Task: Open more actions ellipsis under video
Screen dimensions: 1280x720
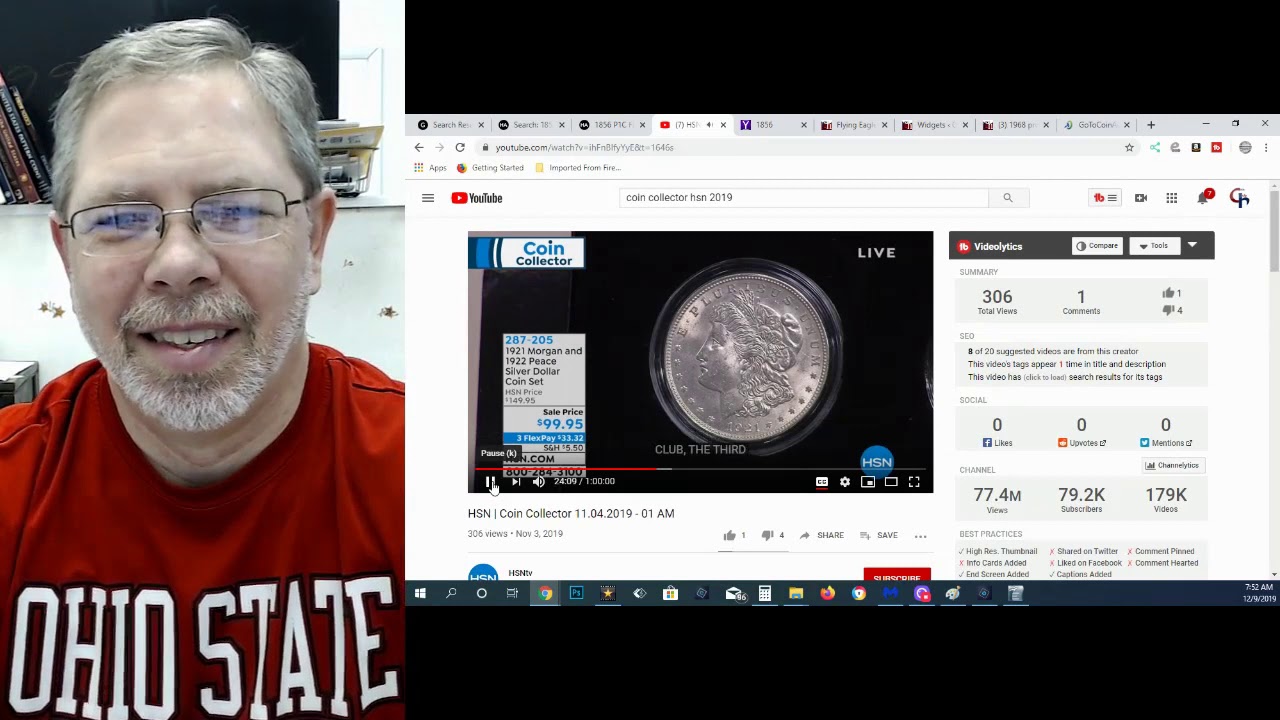Action: 921,535
